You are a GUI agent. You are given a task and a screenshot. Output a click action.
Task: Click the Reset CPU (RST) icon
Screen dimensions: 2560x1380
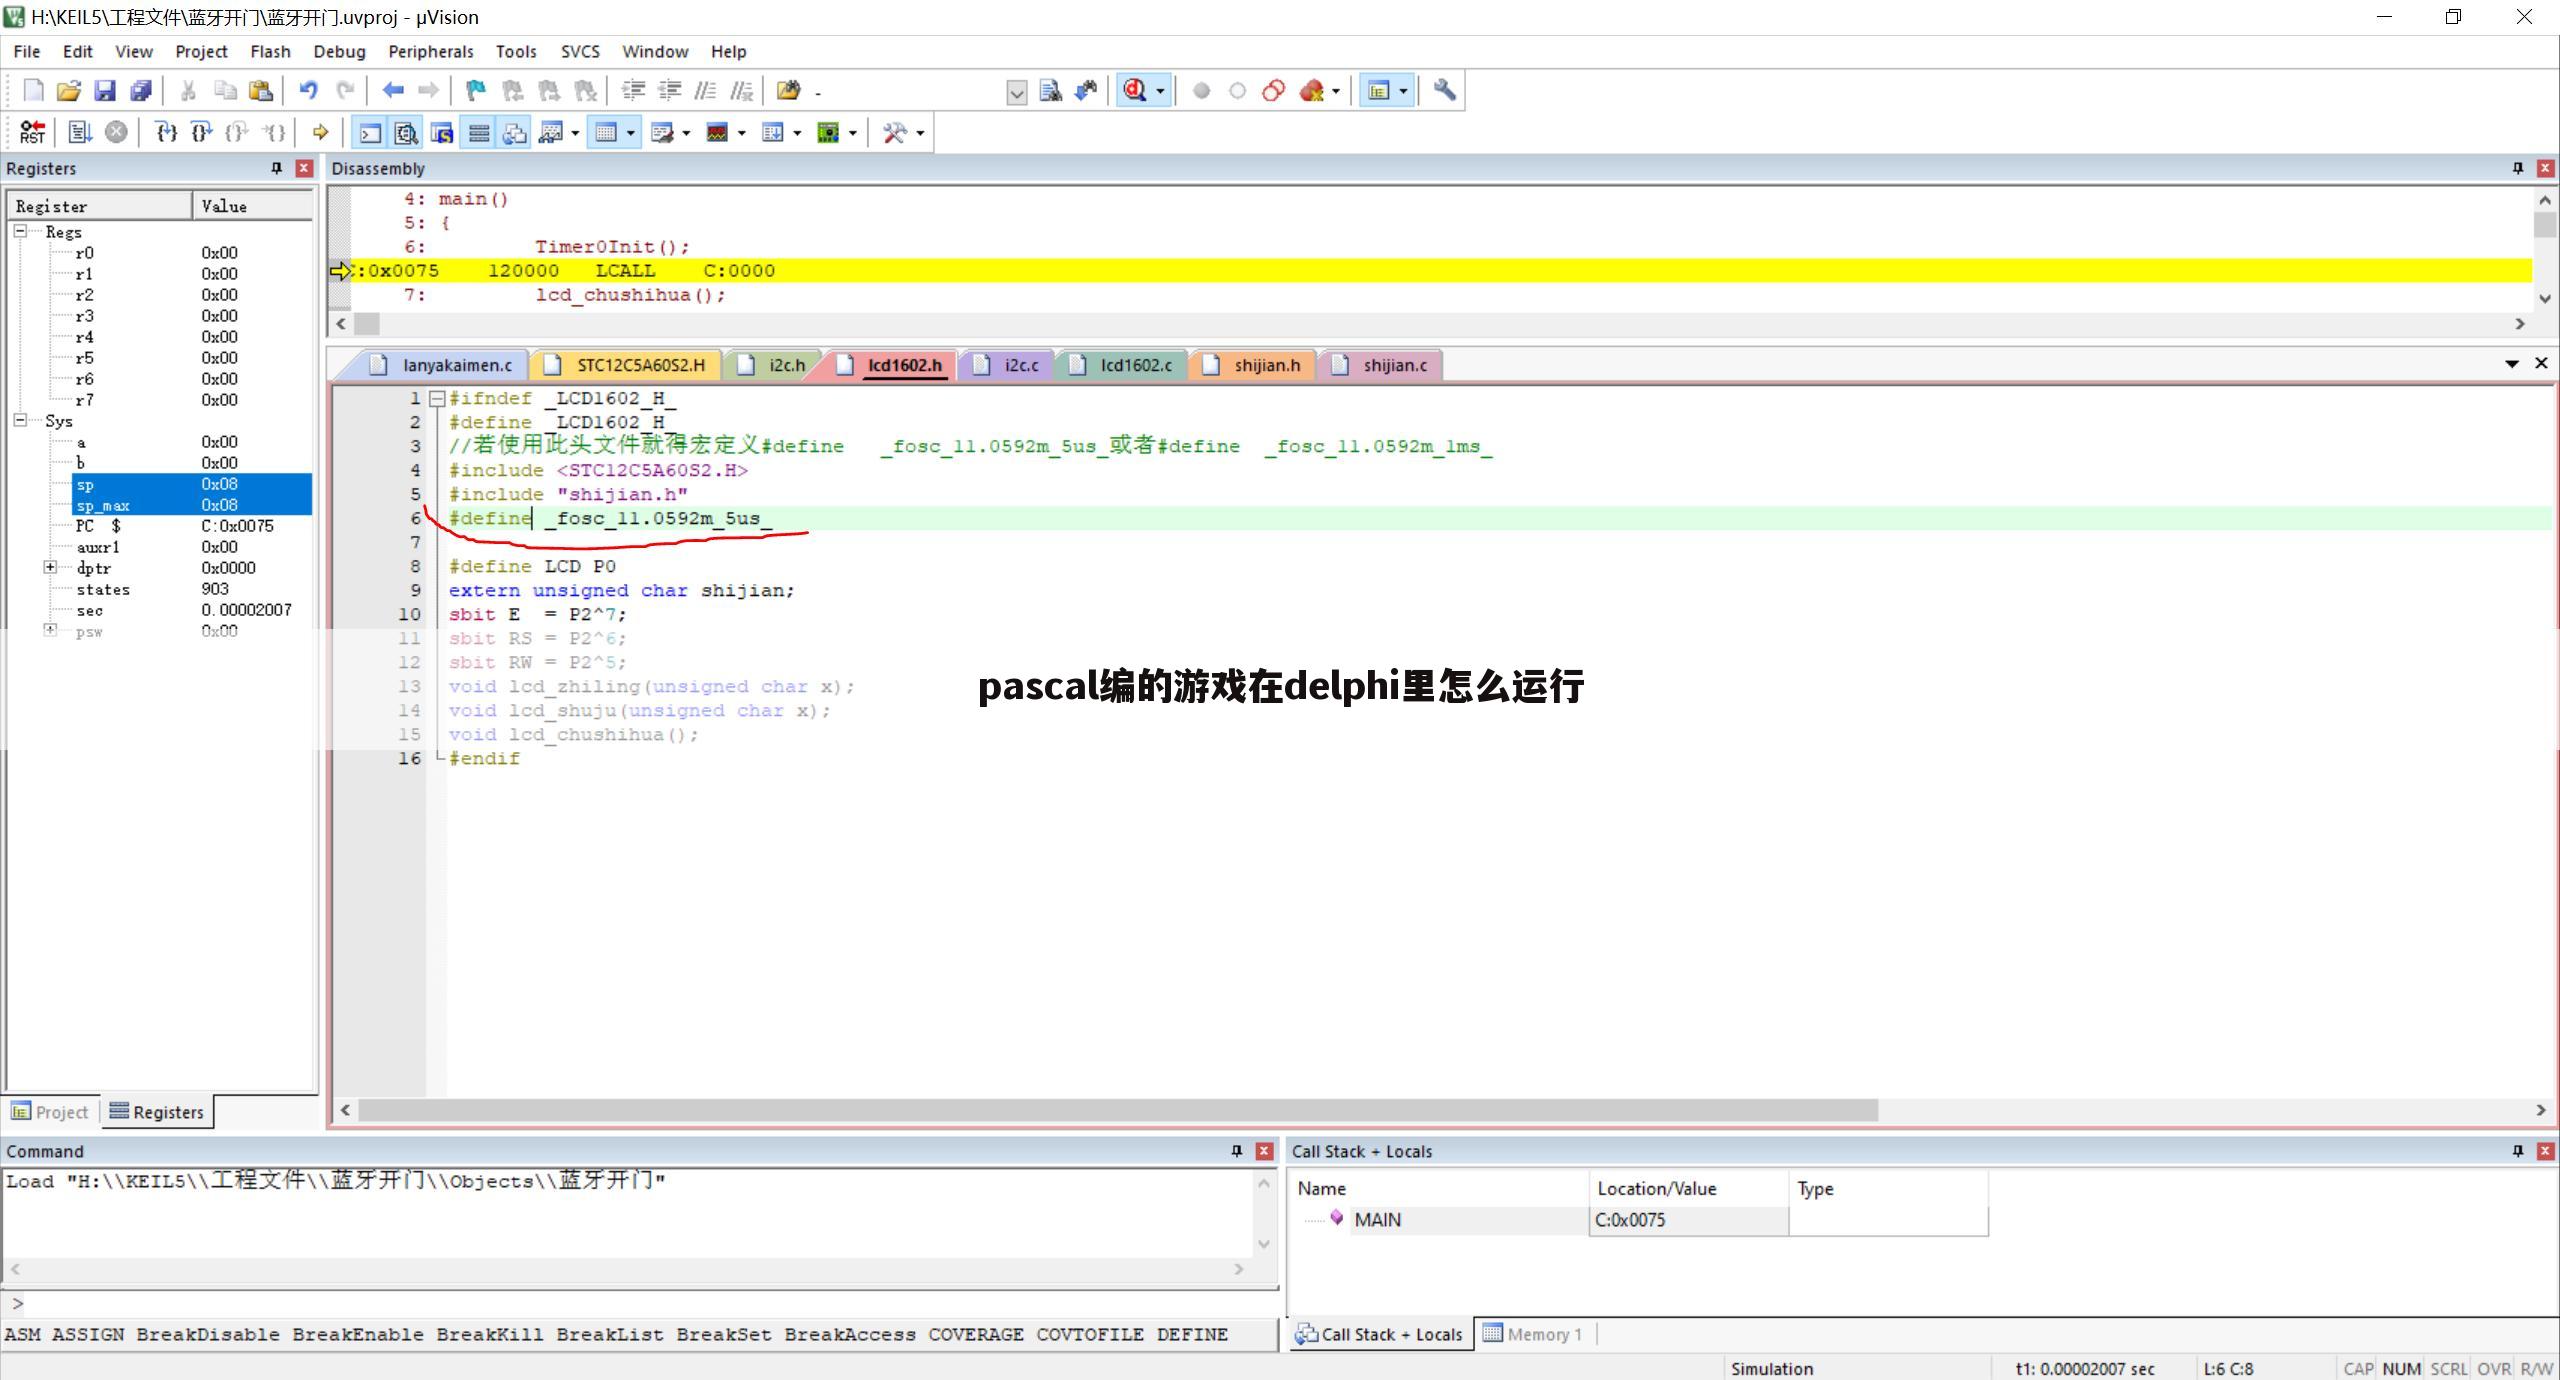(32, 132)
